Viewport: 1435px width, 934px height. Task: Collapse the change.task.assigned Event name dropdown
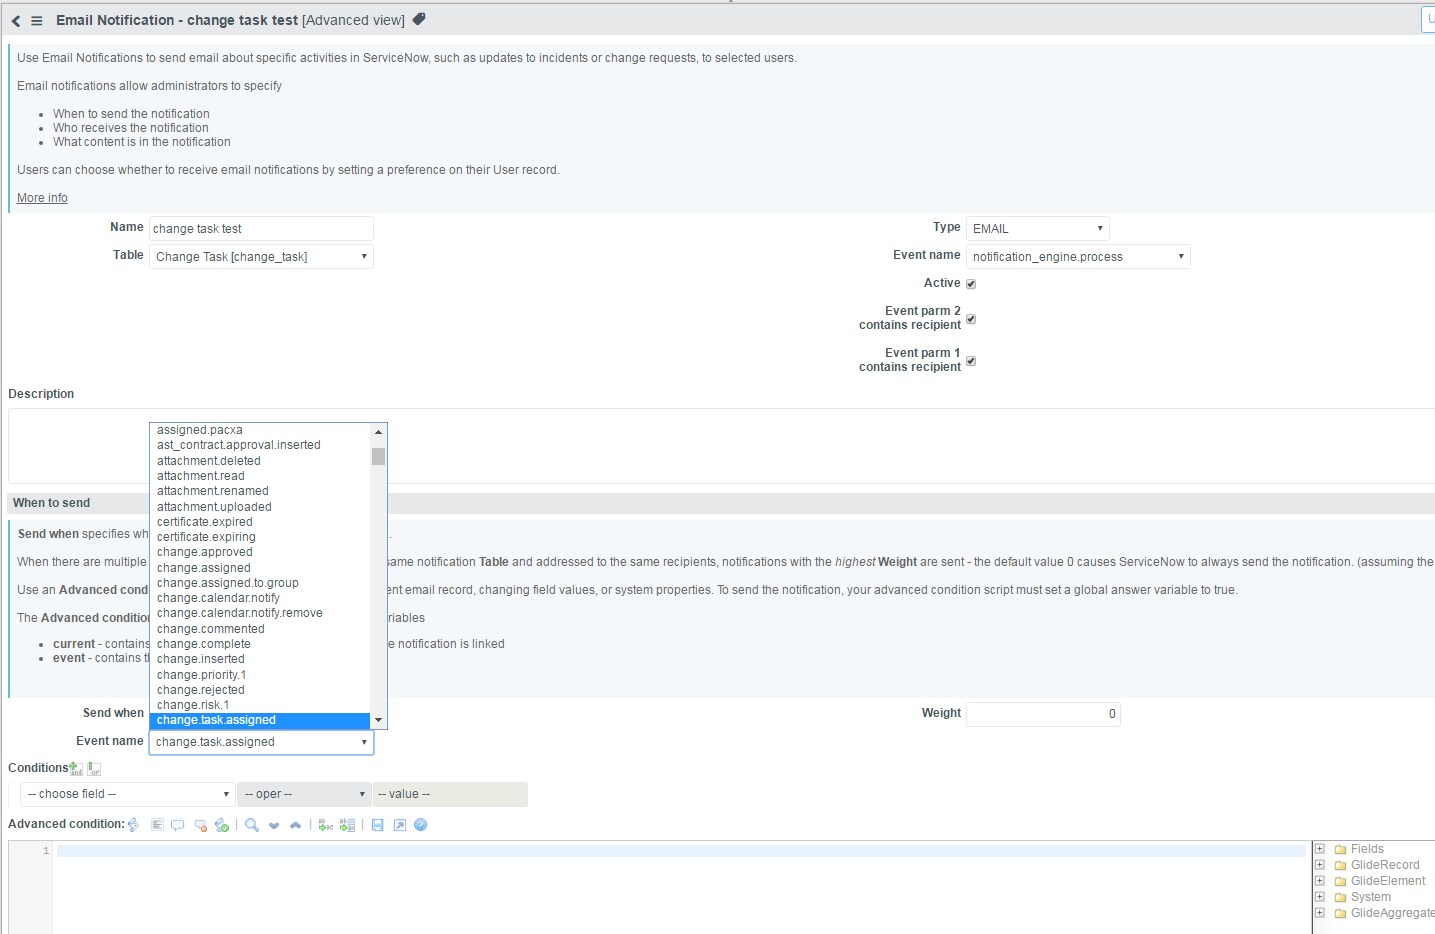261,742
